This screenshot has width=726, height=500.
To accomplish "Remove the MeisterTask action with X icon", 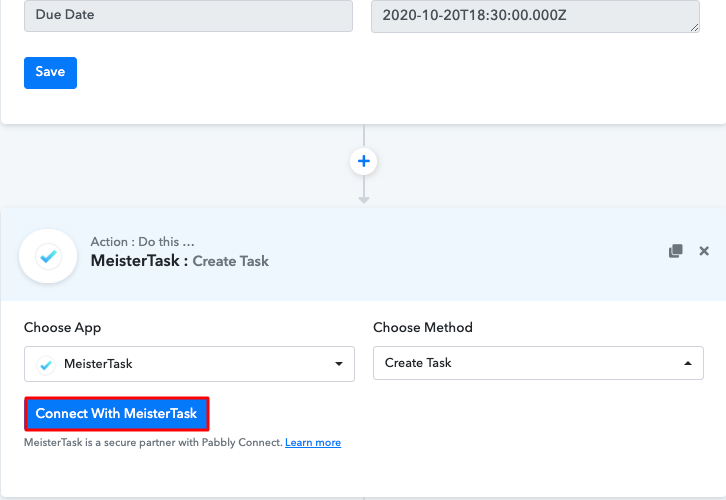I will (x=704, y=251).
